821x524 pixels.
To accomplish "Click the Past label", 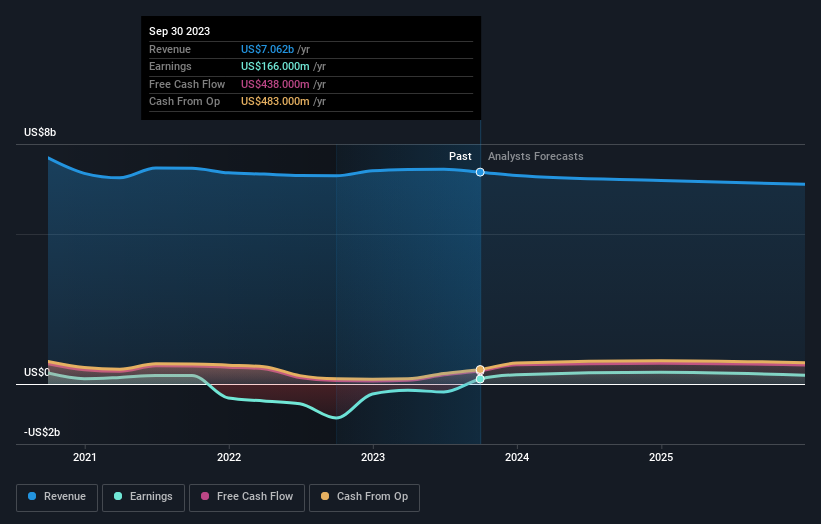I will (460, 156).
